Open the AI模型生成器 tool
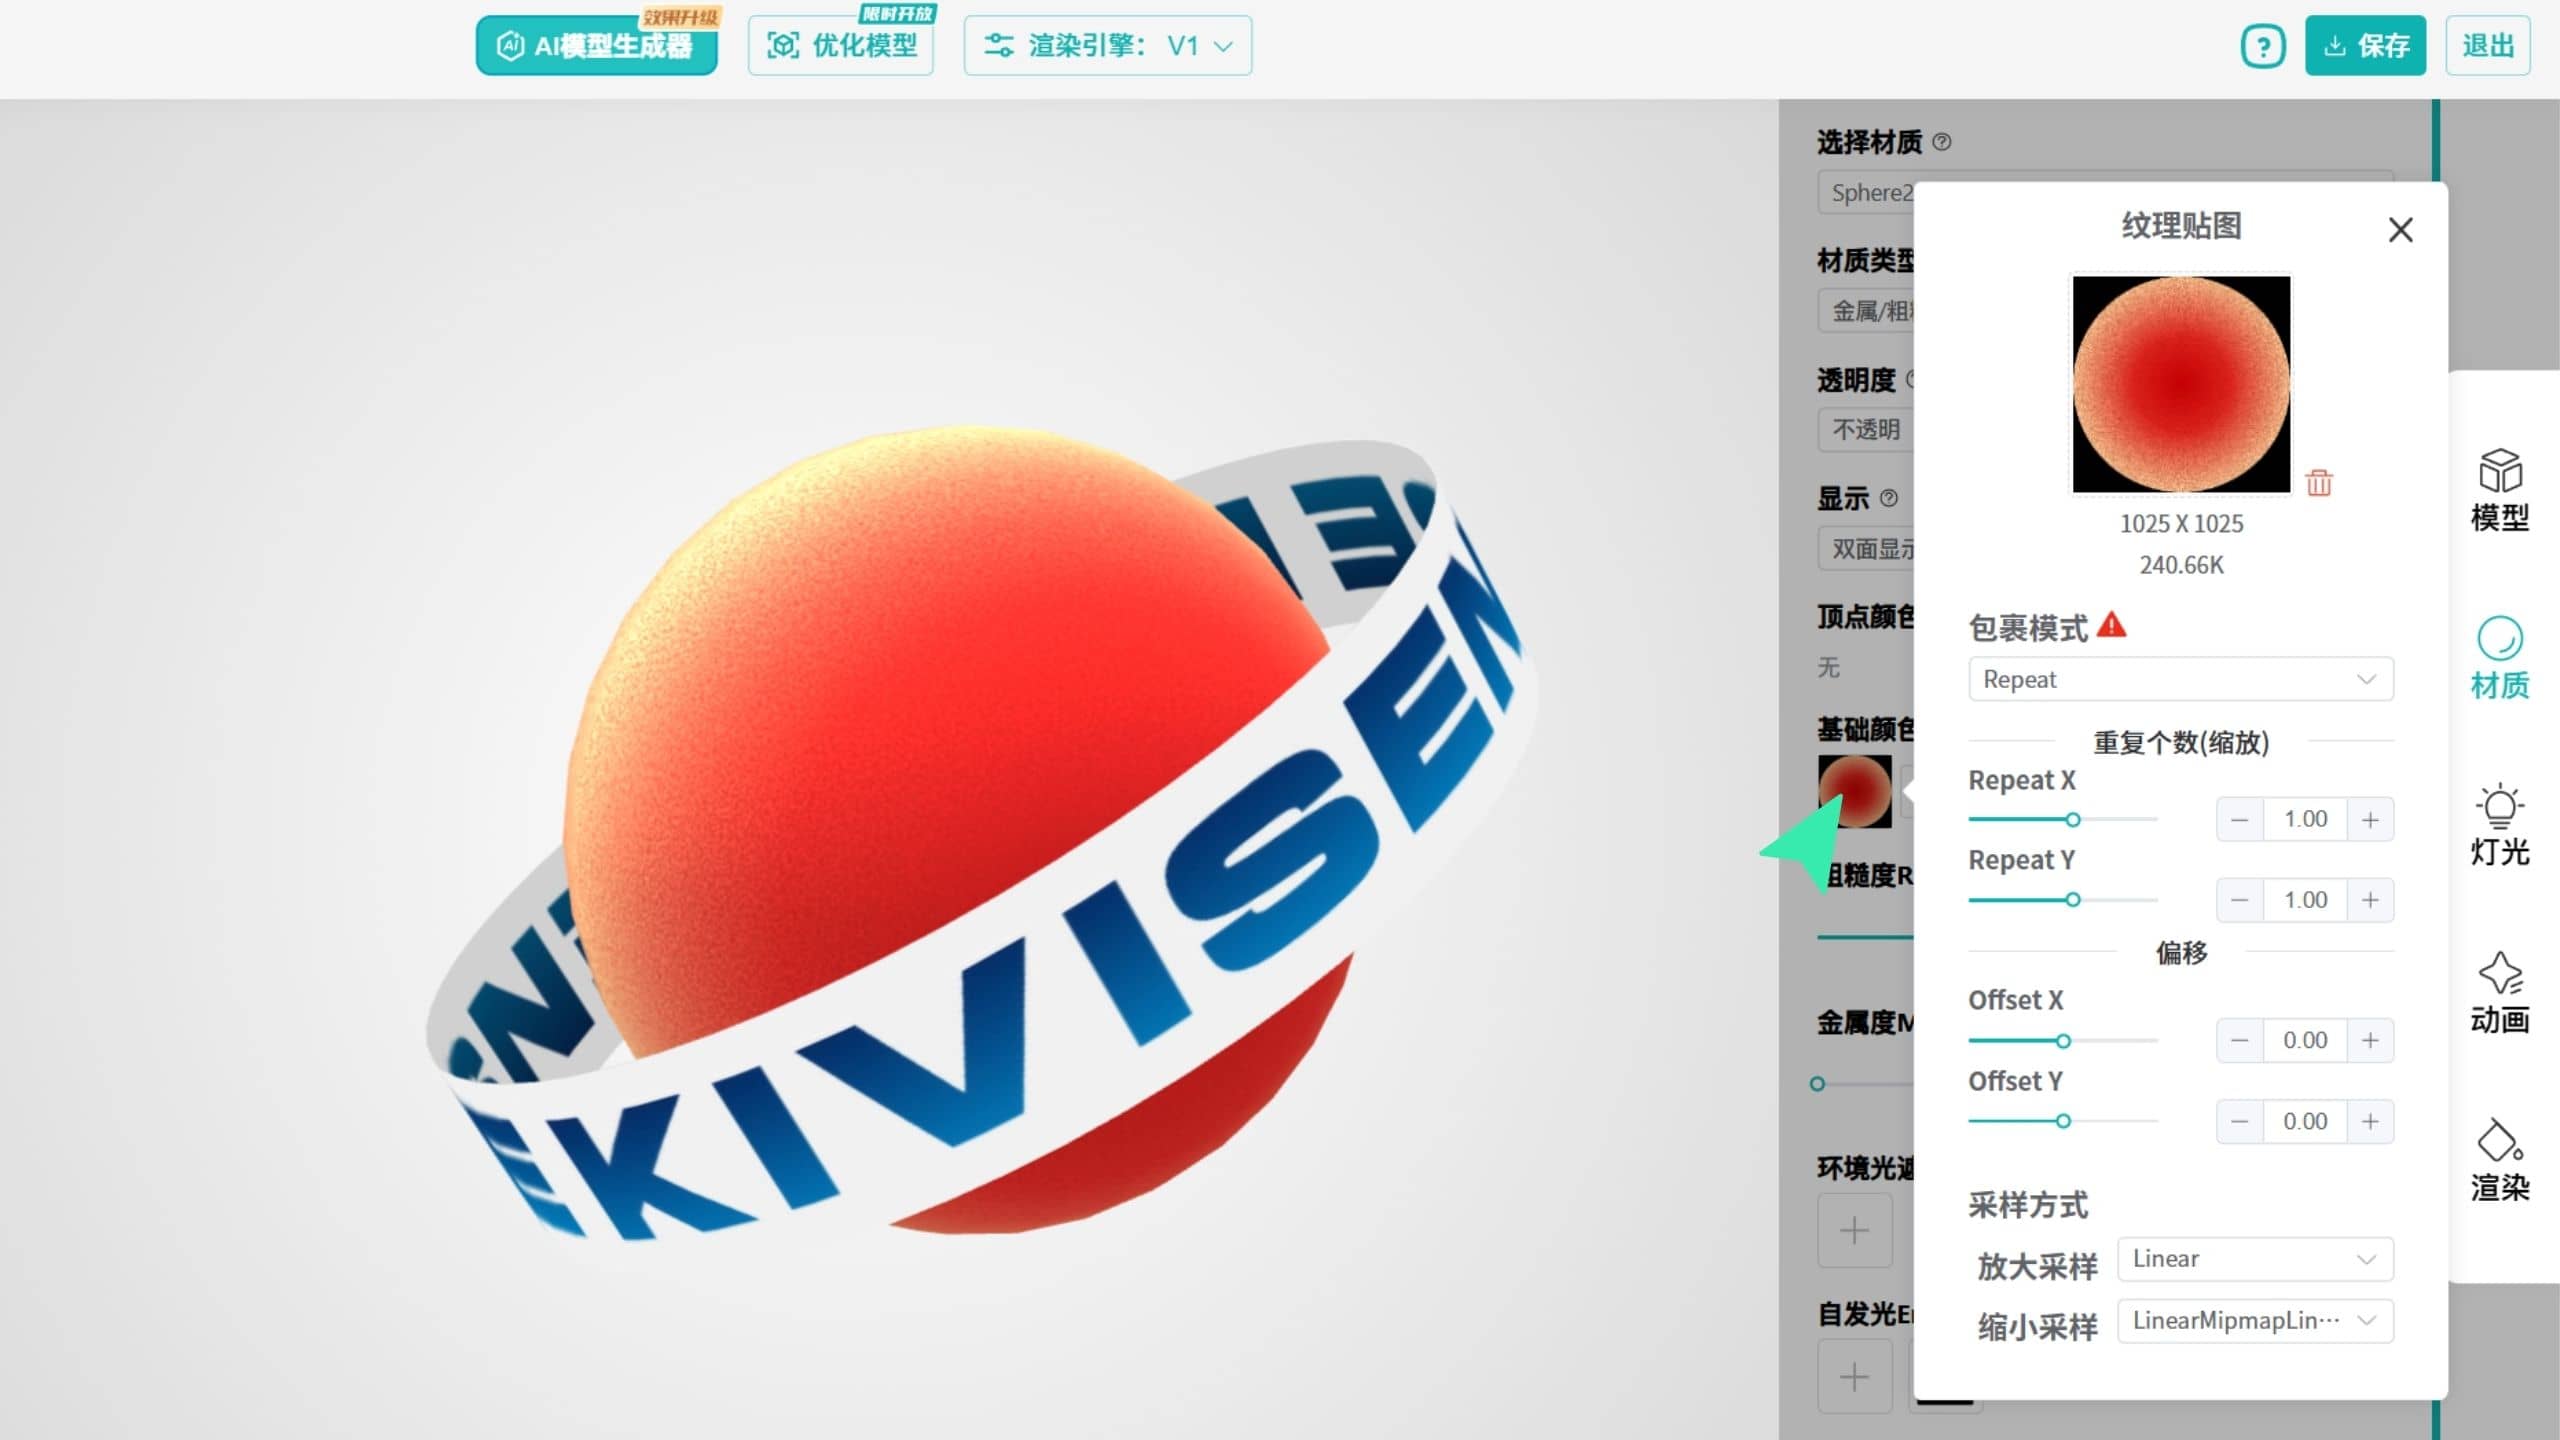Viewport: 2560px width, 1440px height. tap(596, 45)
